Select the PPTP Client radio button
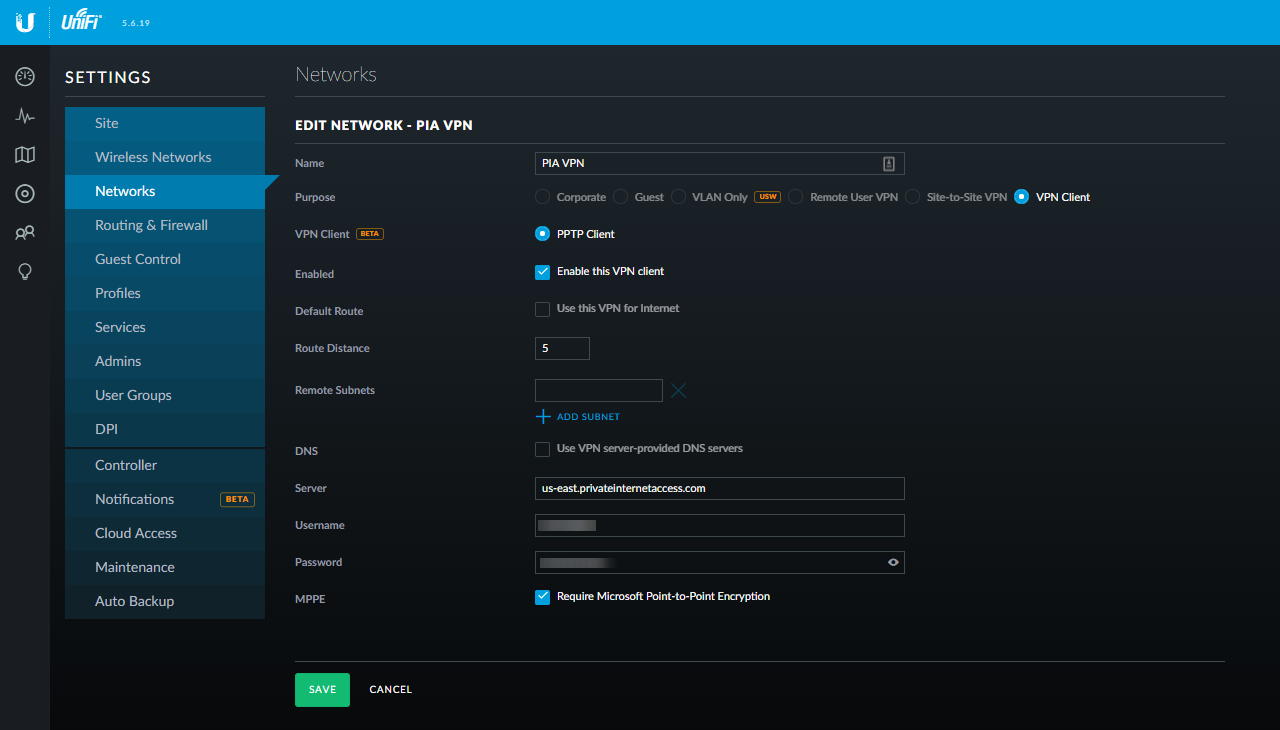 coord(542,234)
